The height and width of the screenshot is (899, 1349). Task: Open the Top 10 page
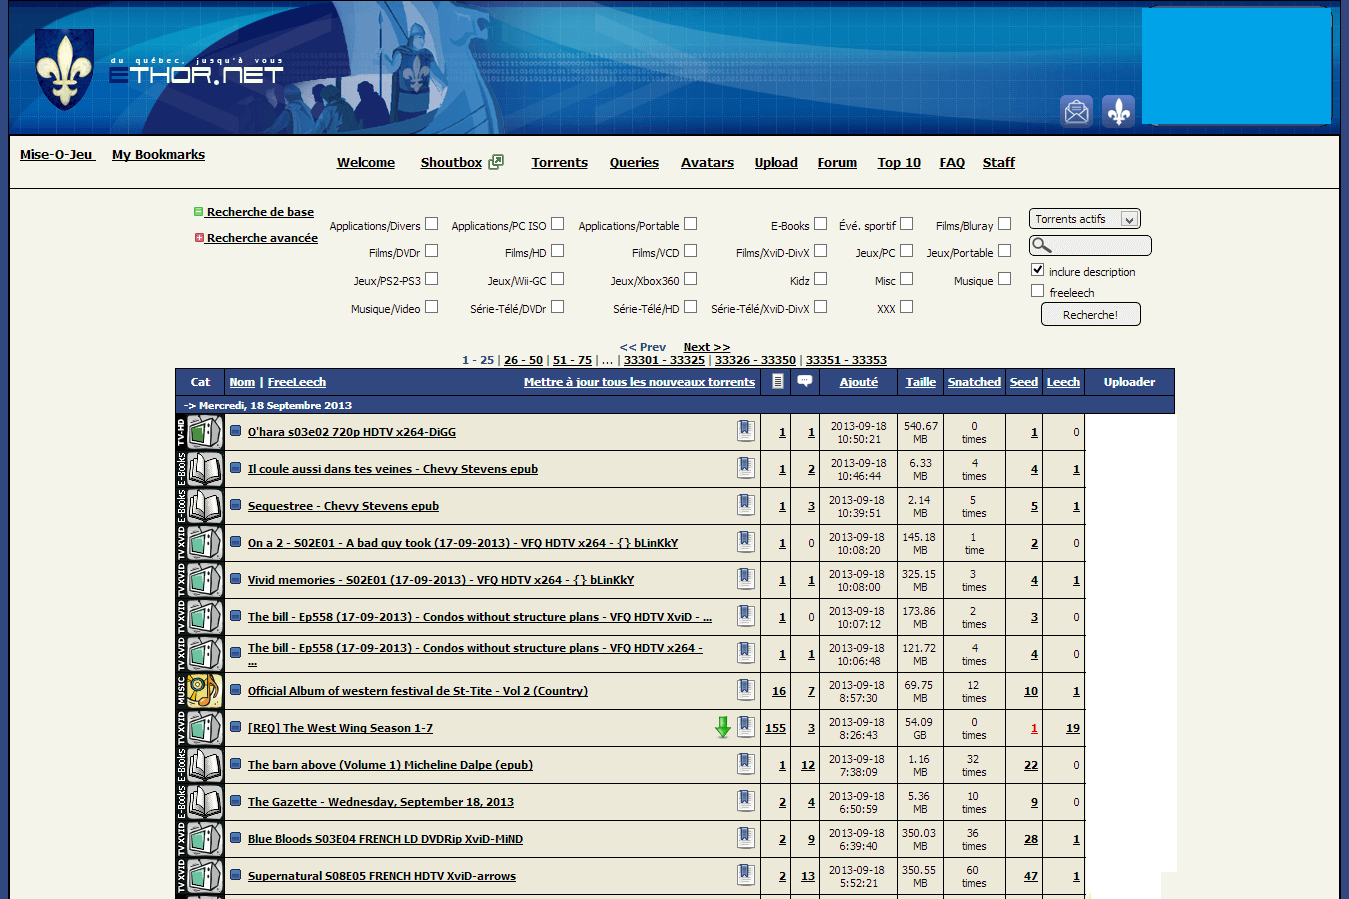pyautogui.click(x=899, y=163)
